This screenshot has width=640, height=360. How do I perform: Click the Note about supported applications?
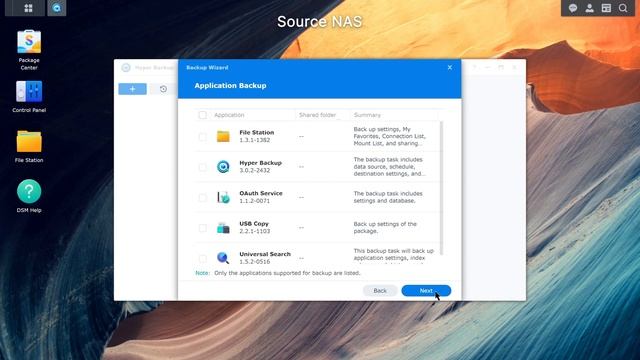click(x=278, y=273)
